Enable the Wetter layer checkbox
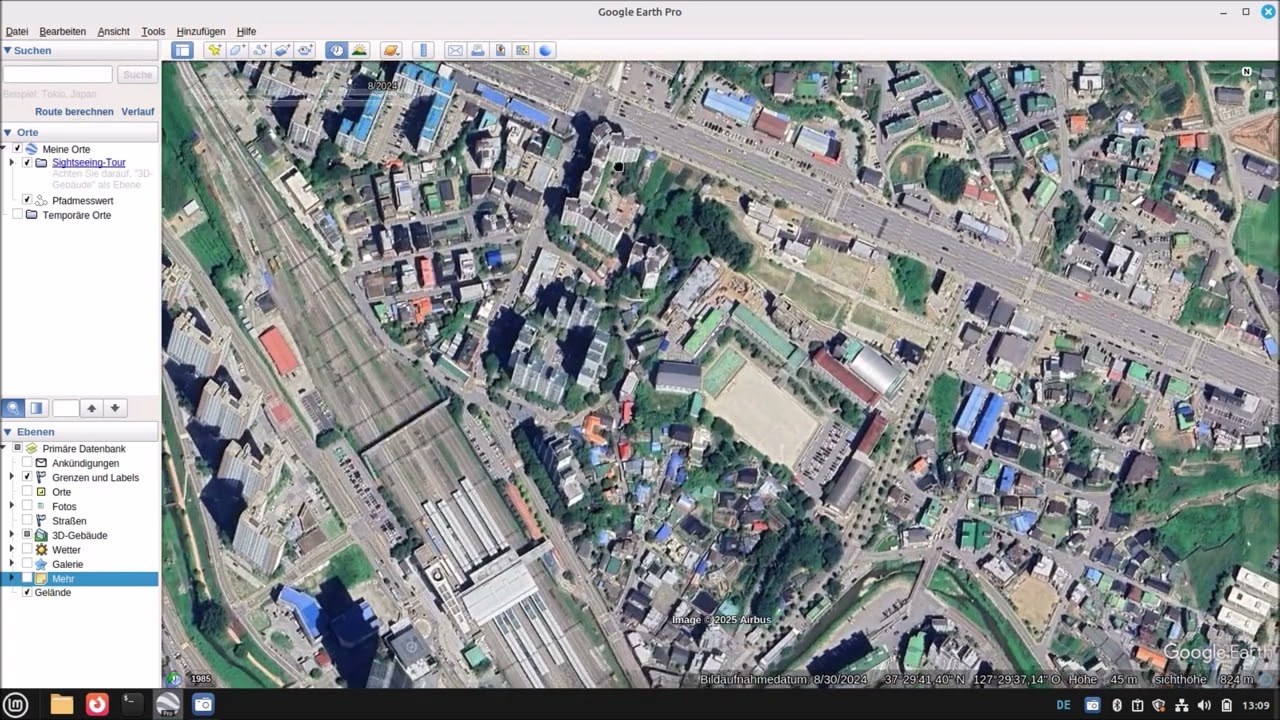This screenshot has width=1280, height=720. (x=27, y=550)
